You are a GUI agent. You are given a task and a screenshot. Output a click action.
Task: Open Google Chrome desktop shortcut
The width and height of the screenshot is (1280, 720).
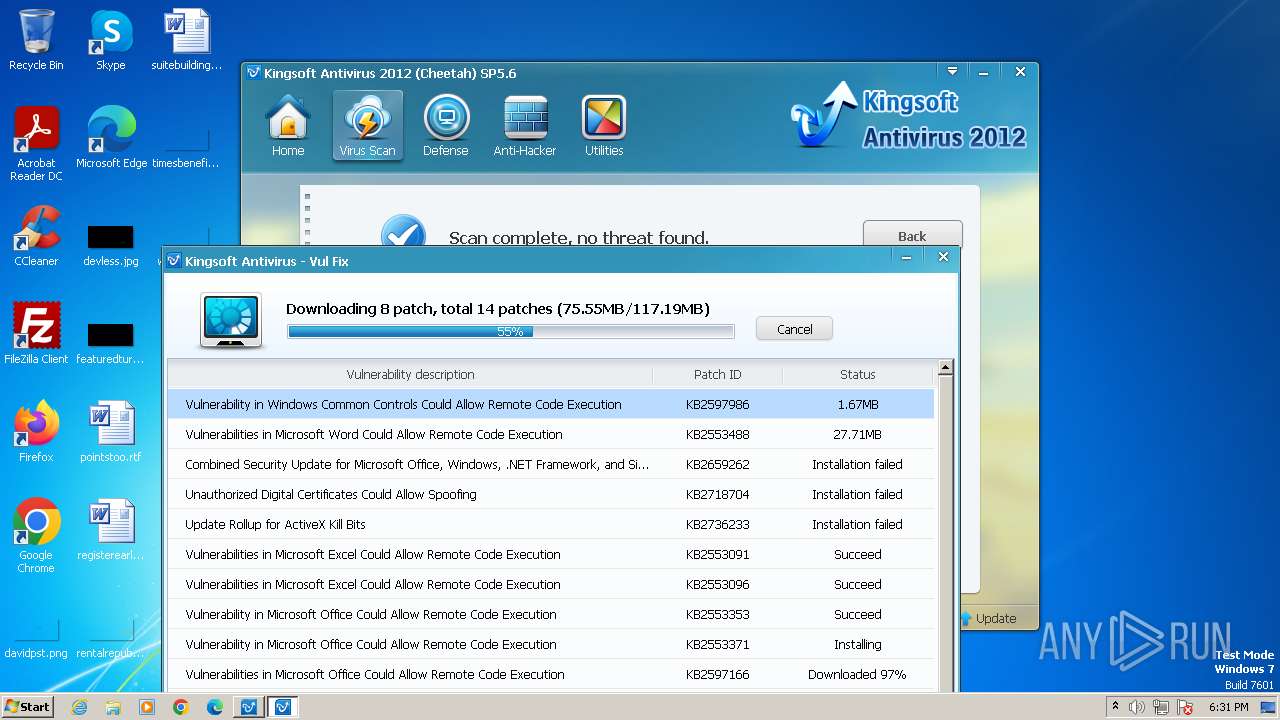[36, 536]
